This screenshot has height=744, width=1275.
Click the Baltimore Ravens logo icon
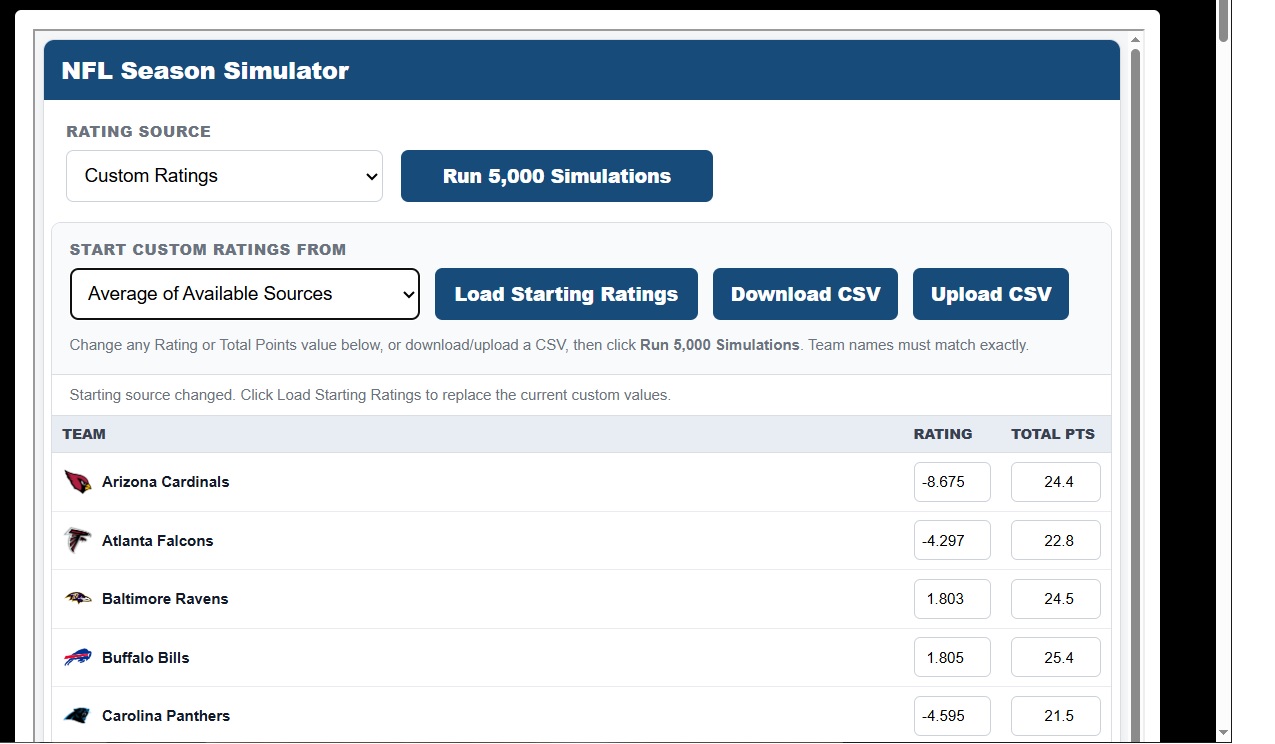tap(78, 599)
